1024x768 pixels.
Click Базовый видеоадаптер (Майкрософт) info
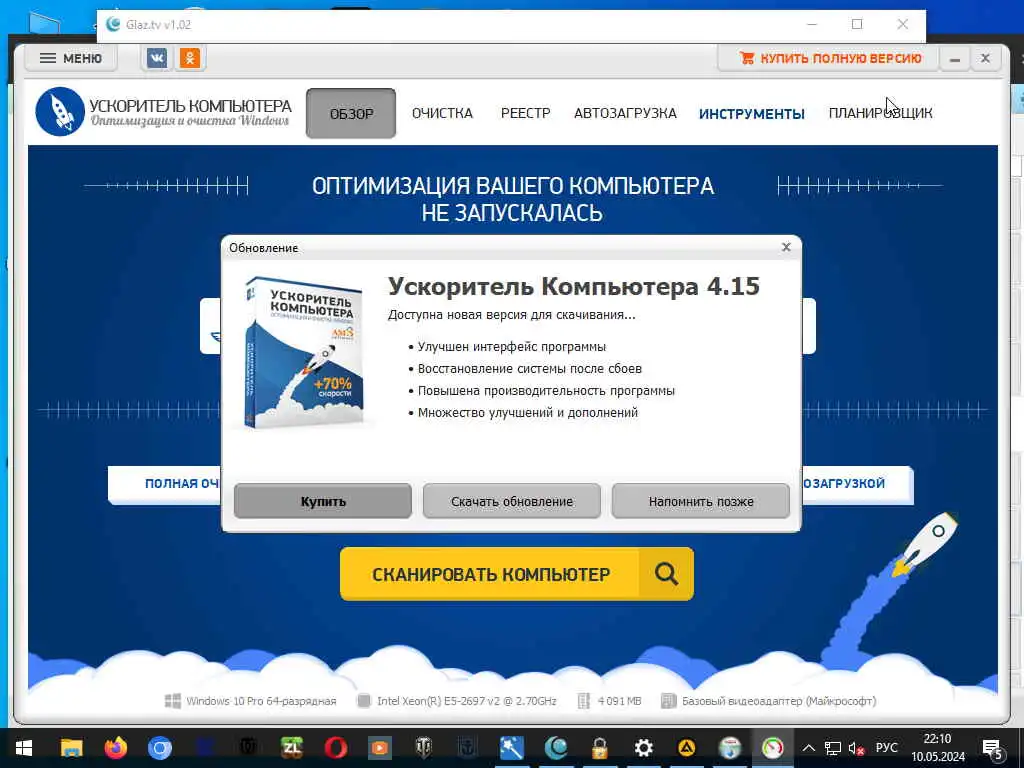[778, 701]
